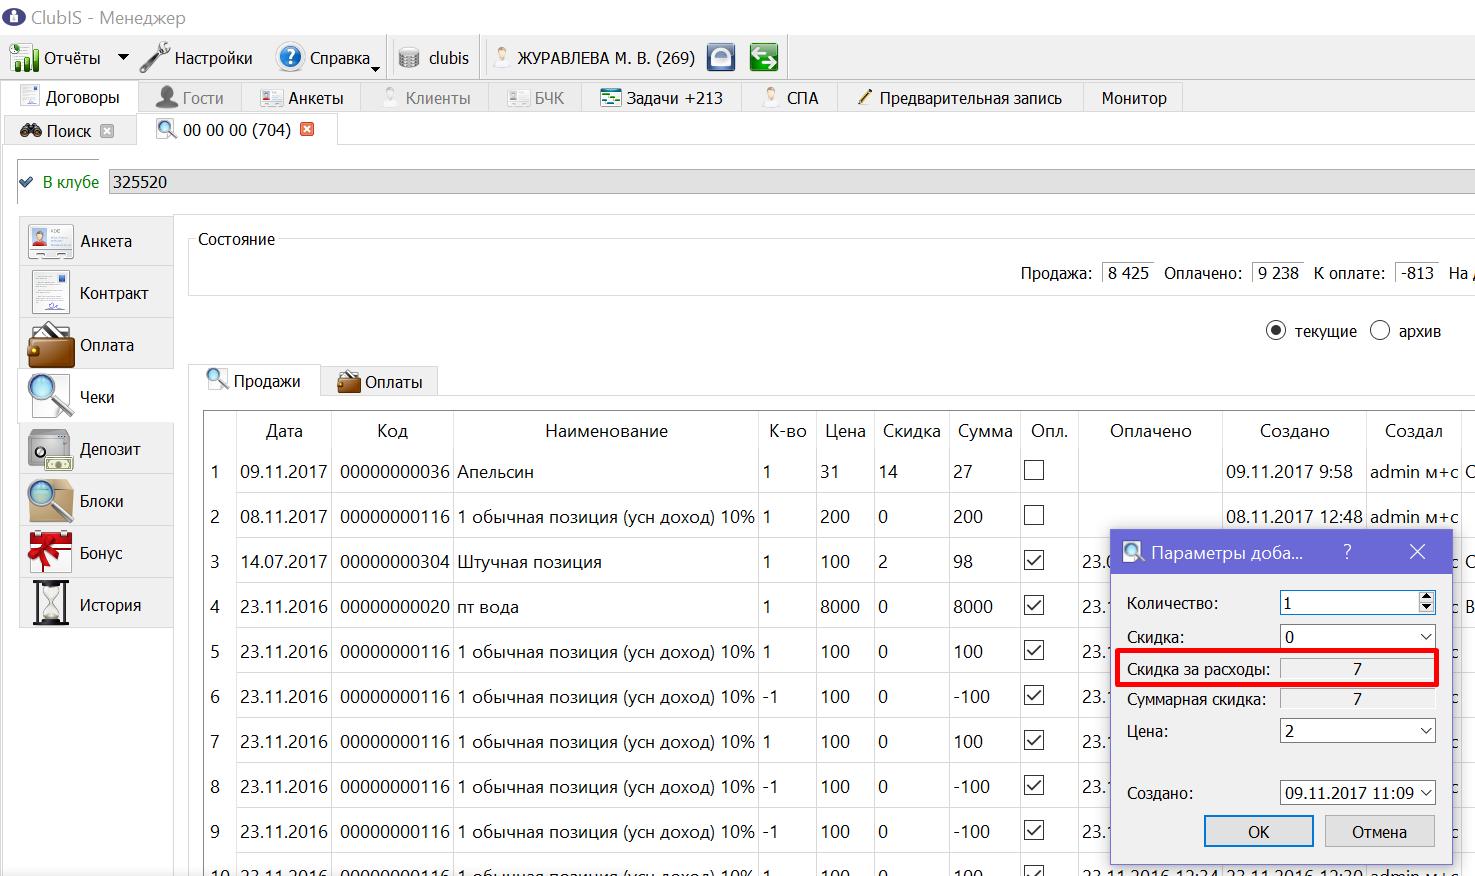Toggle paid checkbox for row 7
This screenshot has height=876, width=1475.
[1034, 740]
